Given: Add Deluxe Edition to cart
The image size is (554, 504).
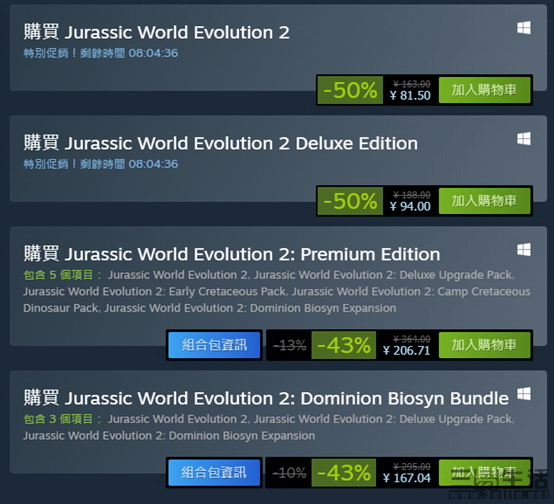Looking at the screenshot, I should [x=484, y=201].
